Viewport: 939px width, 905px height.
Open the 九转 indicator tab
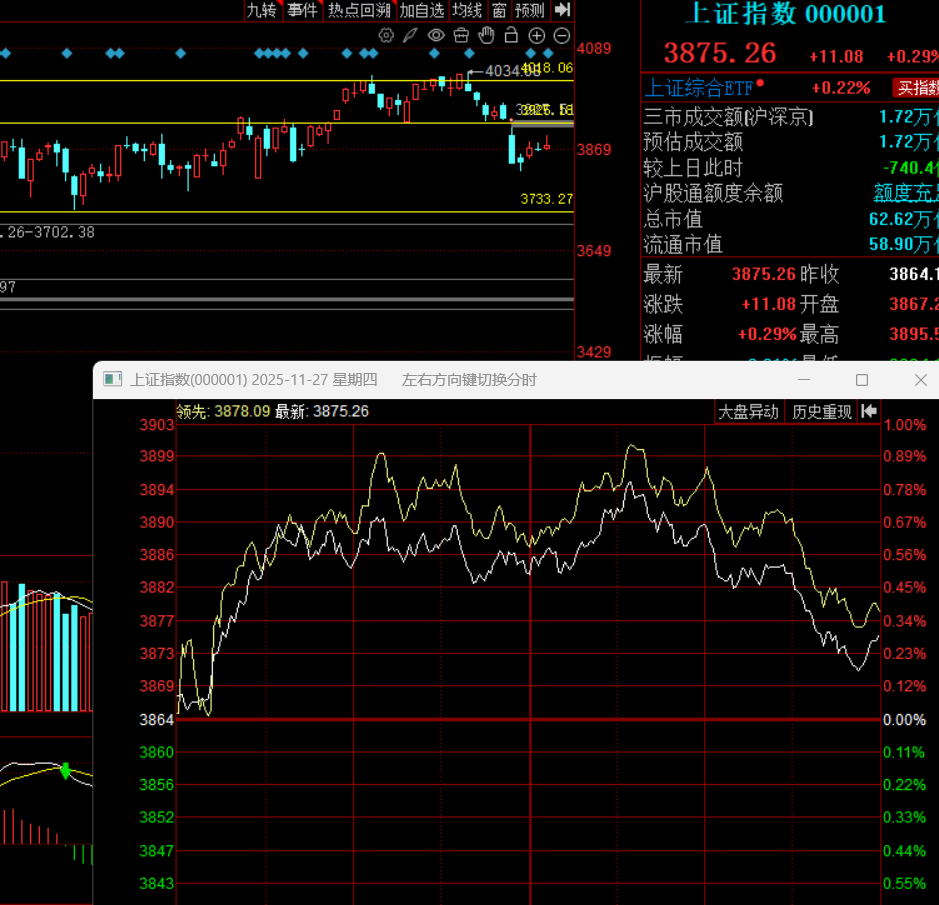pyautogui.click(x=261, y=10)
